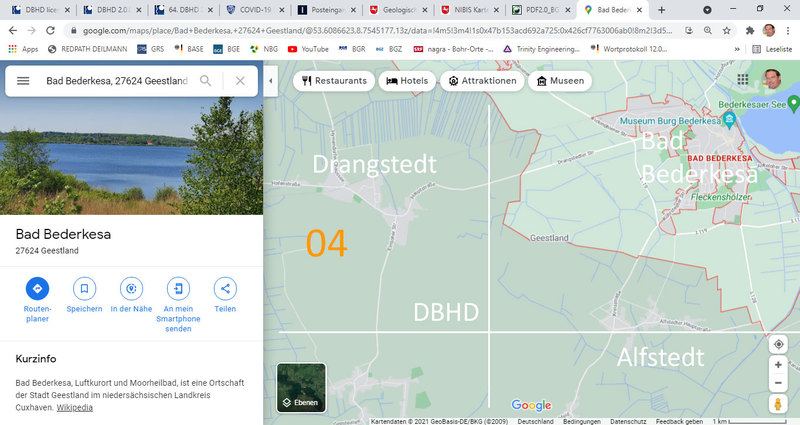Collapse the side panel arrow
800x425 pixels.
coord(270,80)
